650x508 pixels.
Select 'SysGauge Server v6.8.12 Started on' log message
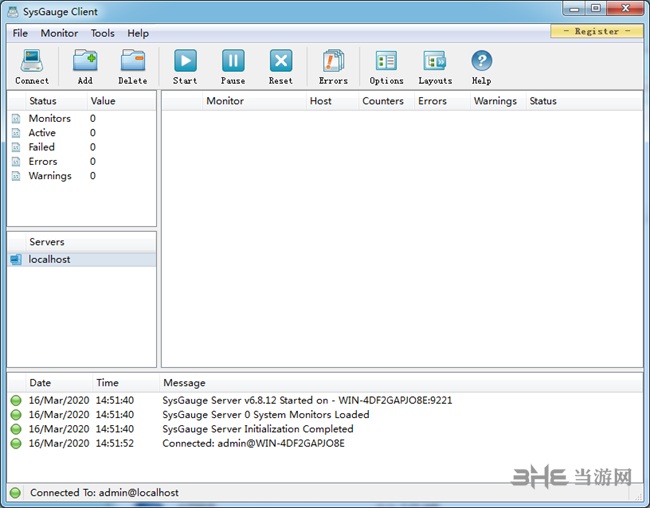(307, 400)
